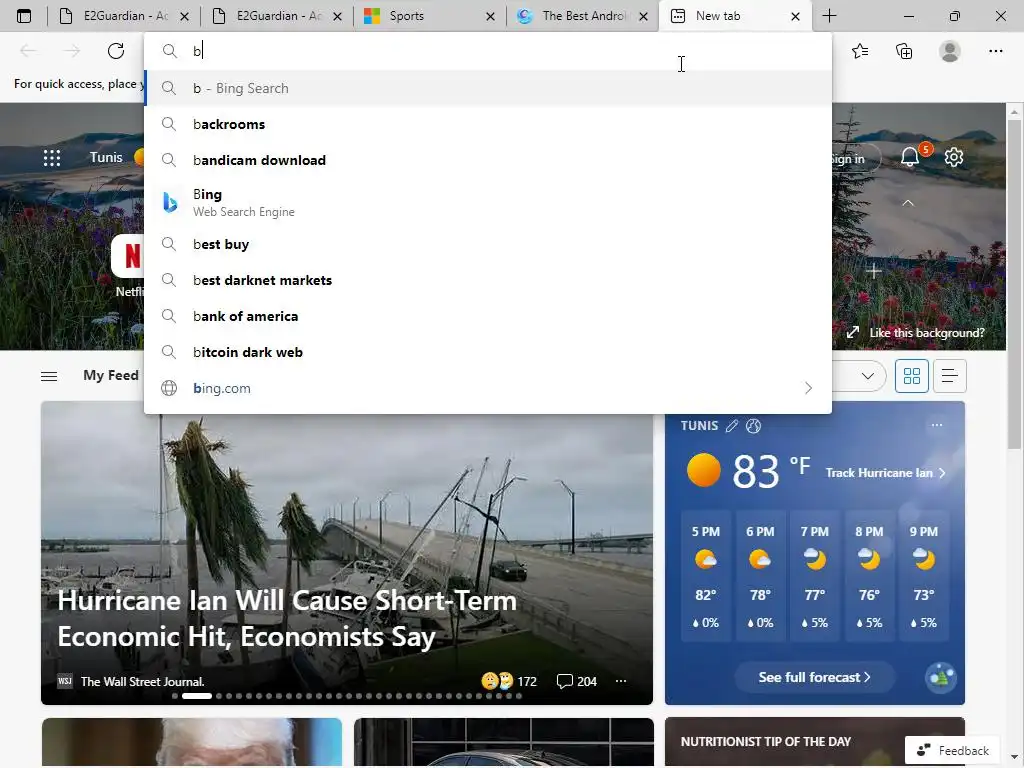The height and width of the screenshot is (768, 1024).
Task: Open page settings gear icon
Action: pos(954,157)
